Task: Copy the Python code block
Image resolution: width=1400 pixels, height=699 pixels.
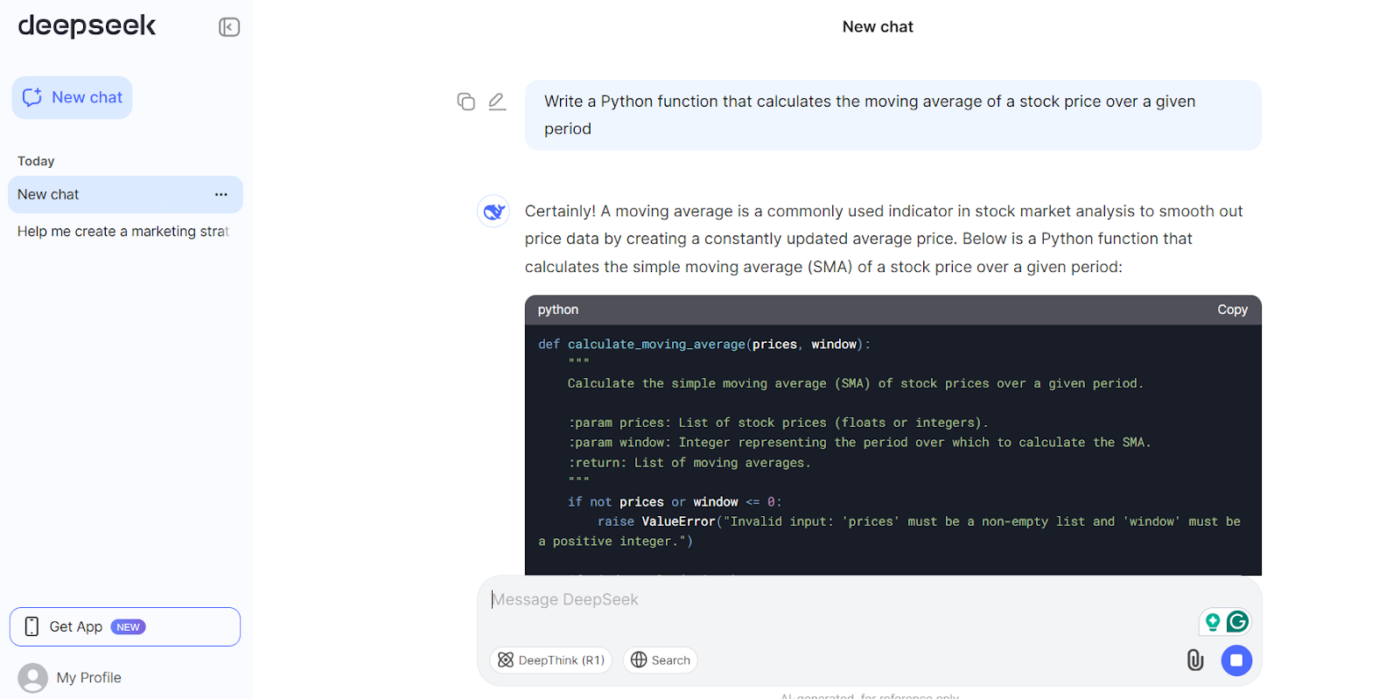Action: tap(1232, 310)
